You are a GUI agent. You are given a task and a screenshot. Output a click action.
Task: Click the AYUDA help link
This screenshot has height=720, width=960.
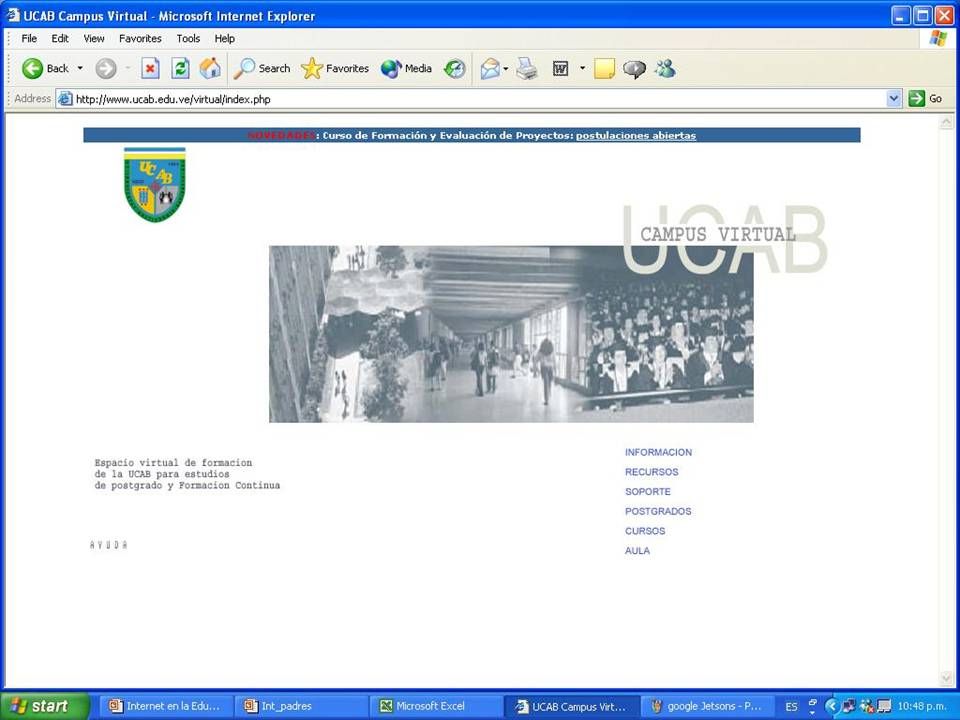point(108,545)
